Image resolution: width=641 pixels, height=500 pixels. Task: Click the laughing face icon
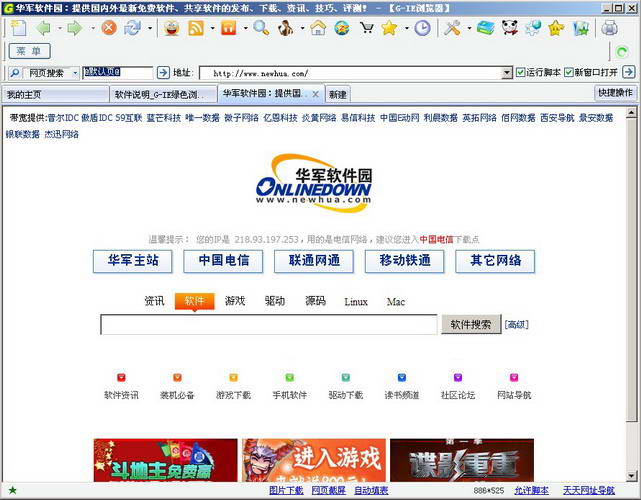(172, 28)
